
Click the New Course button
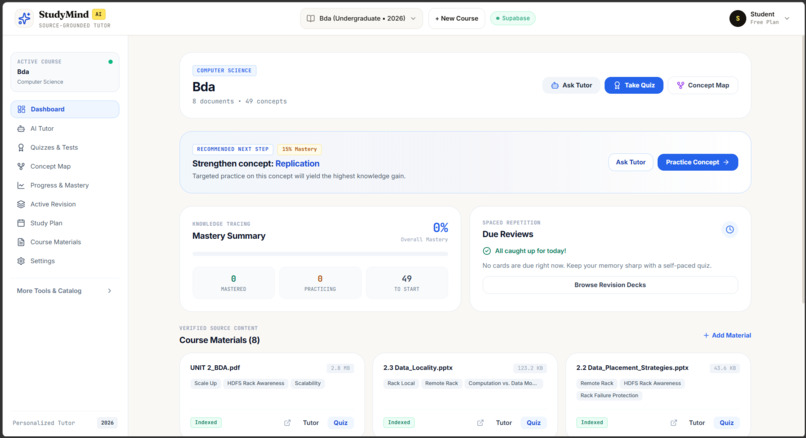coord(456,19)
